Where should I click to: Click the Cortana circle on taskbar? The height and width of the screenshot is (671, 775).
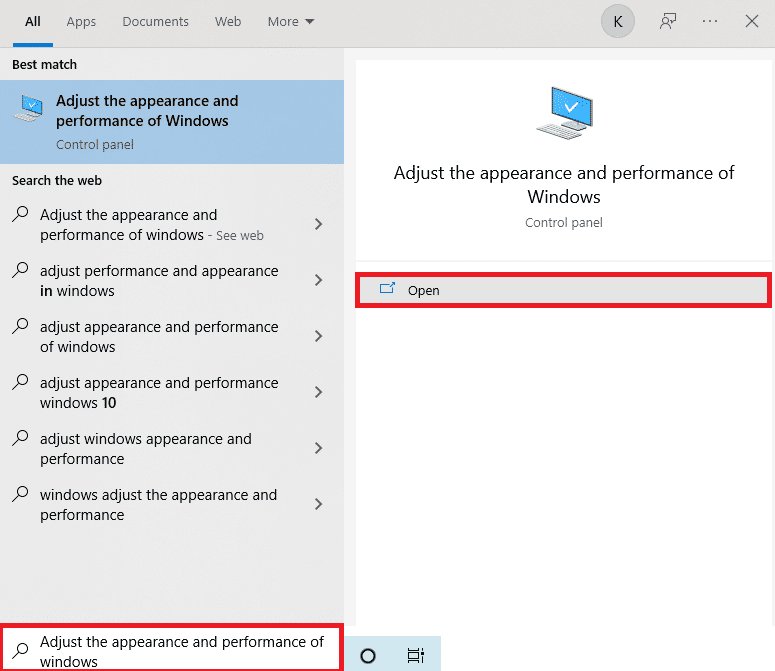click(x=367, y=656)
